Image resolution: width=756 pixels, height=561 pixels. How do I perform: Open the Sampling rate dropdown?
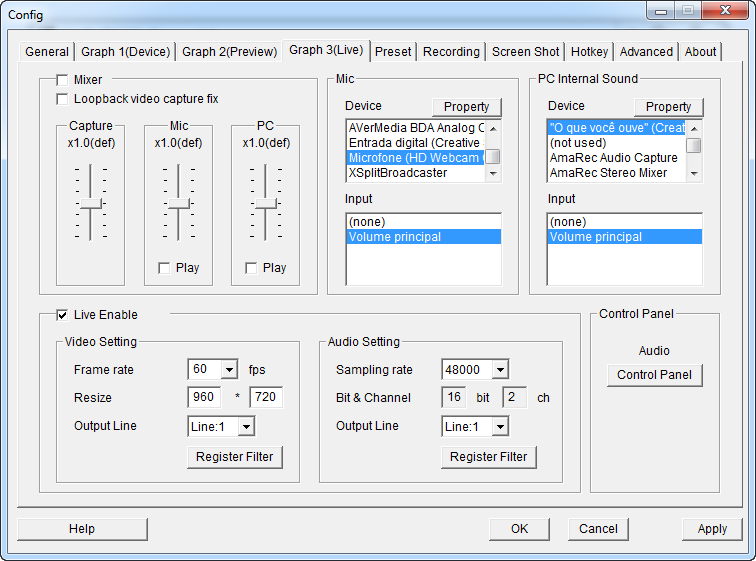tap(500, 370)
